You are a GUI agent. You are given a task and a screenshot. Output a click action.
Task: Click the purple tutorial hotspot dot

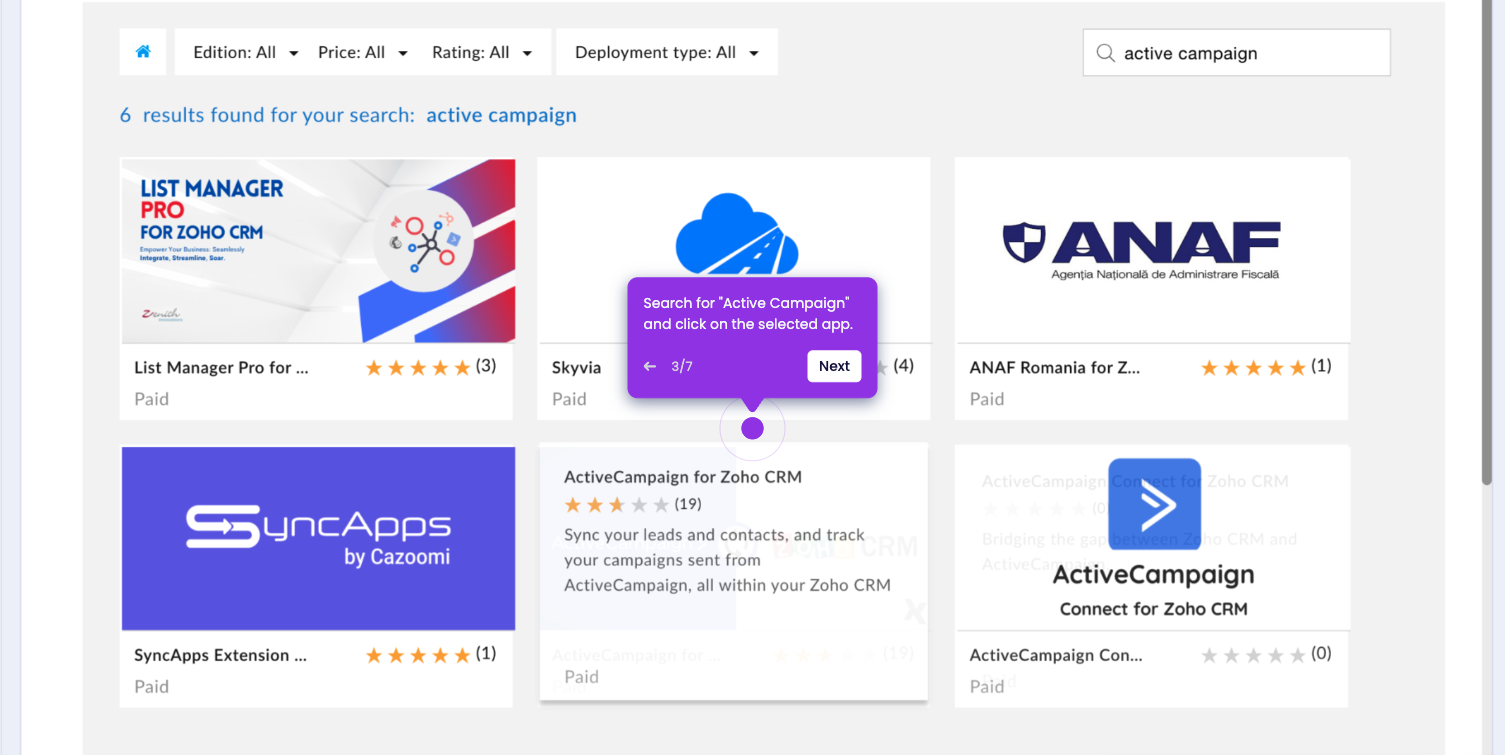(x=753, y=428)
